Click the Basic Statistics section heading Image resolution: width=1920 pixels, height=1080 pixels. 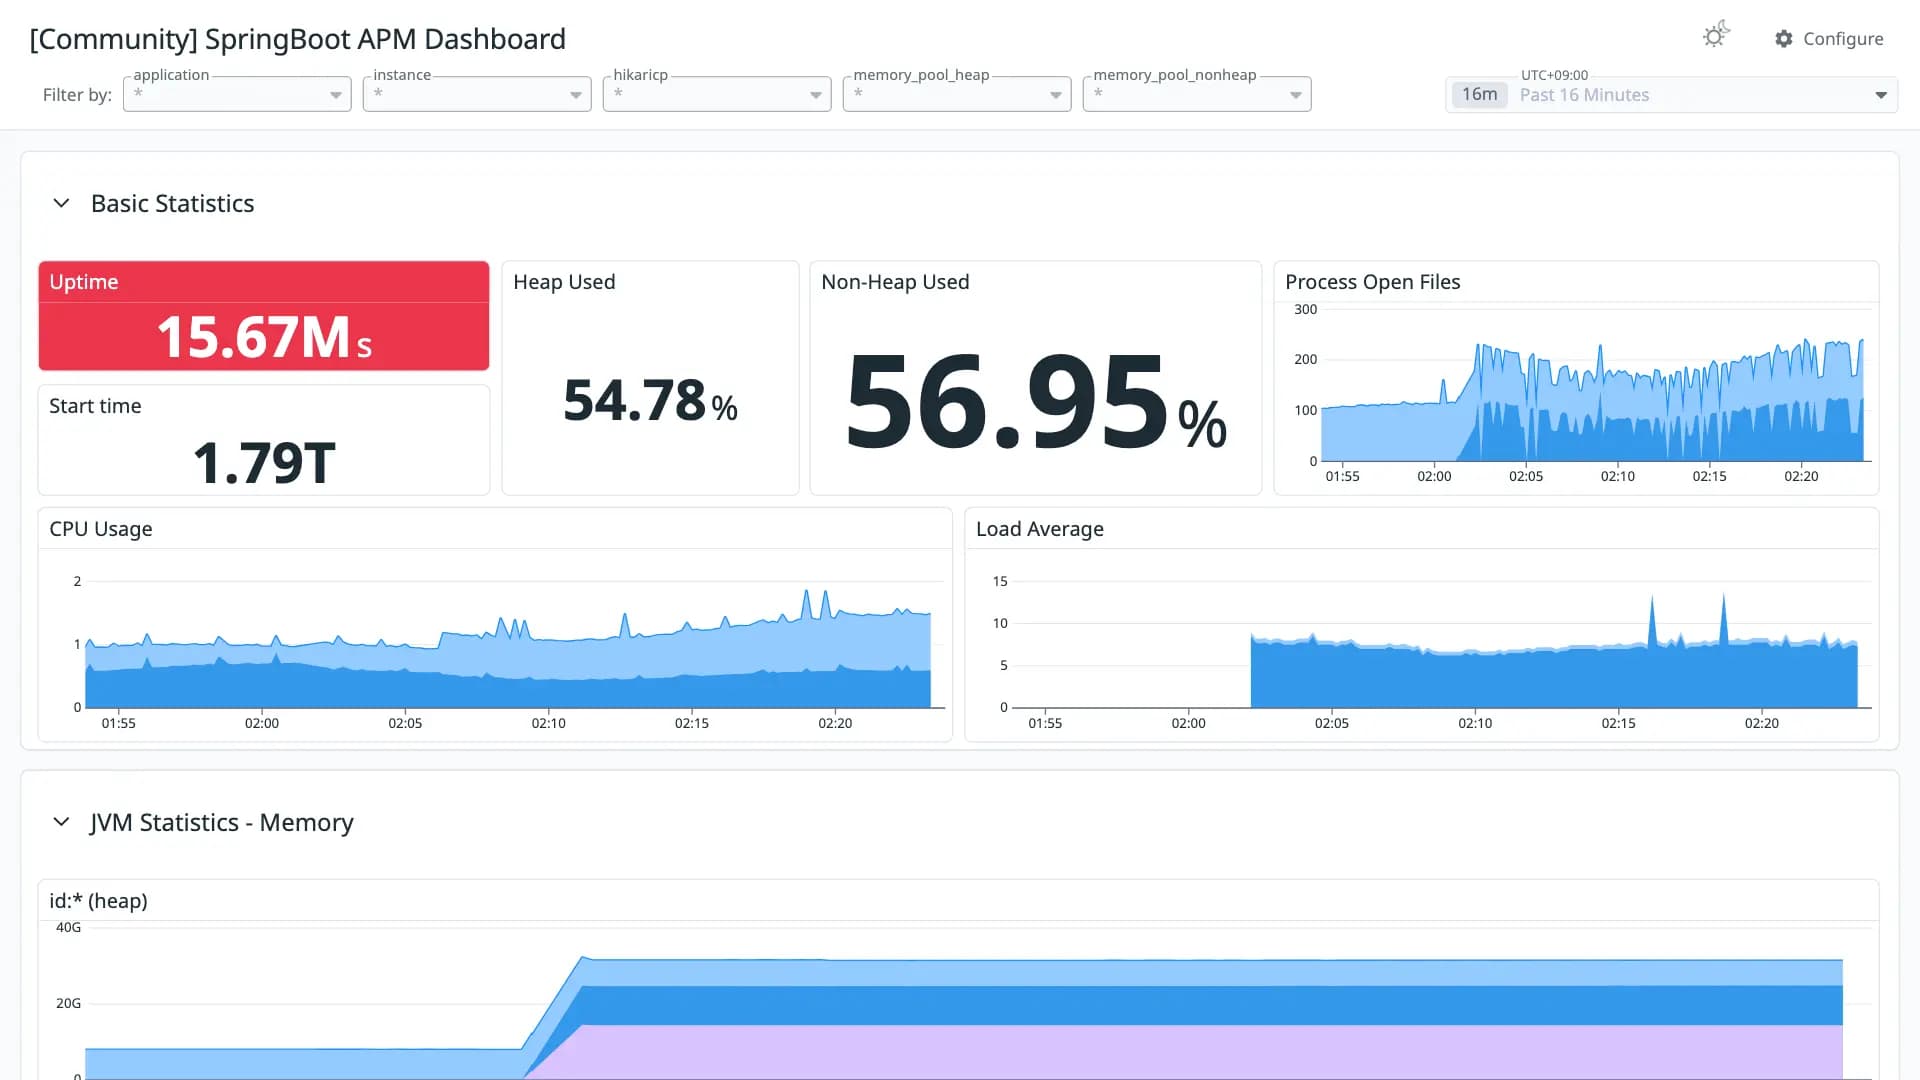coord(172,204)
